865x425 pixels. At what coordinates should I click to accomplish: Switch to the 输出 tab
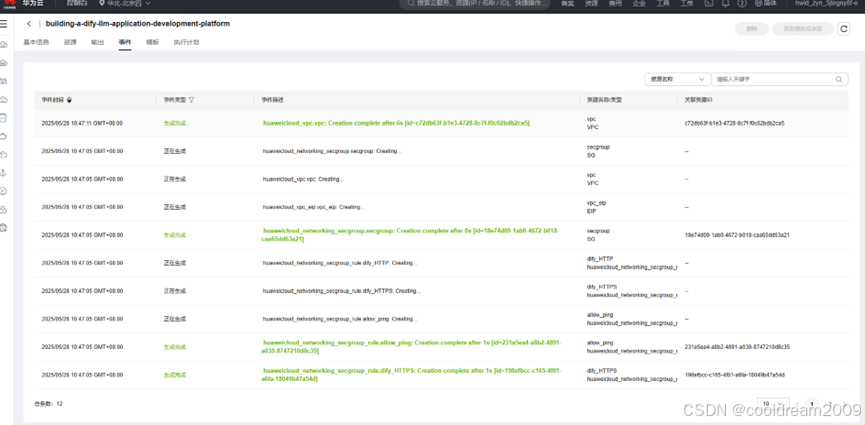tap(97, 42)
